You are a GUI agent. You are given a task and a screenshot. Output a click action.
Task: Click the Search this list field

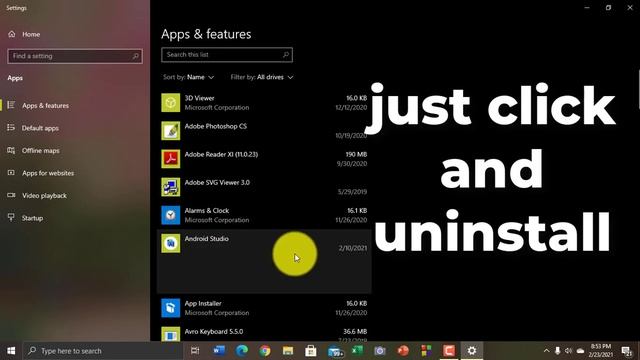[x=227, y=55]
